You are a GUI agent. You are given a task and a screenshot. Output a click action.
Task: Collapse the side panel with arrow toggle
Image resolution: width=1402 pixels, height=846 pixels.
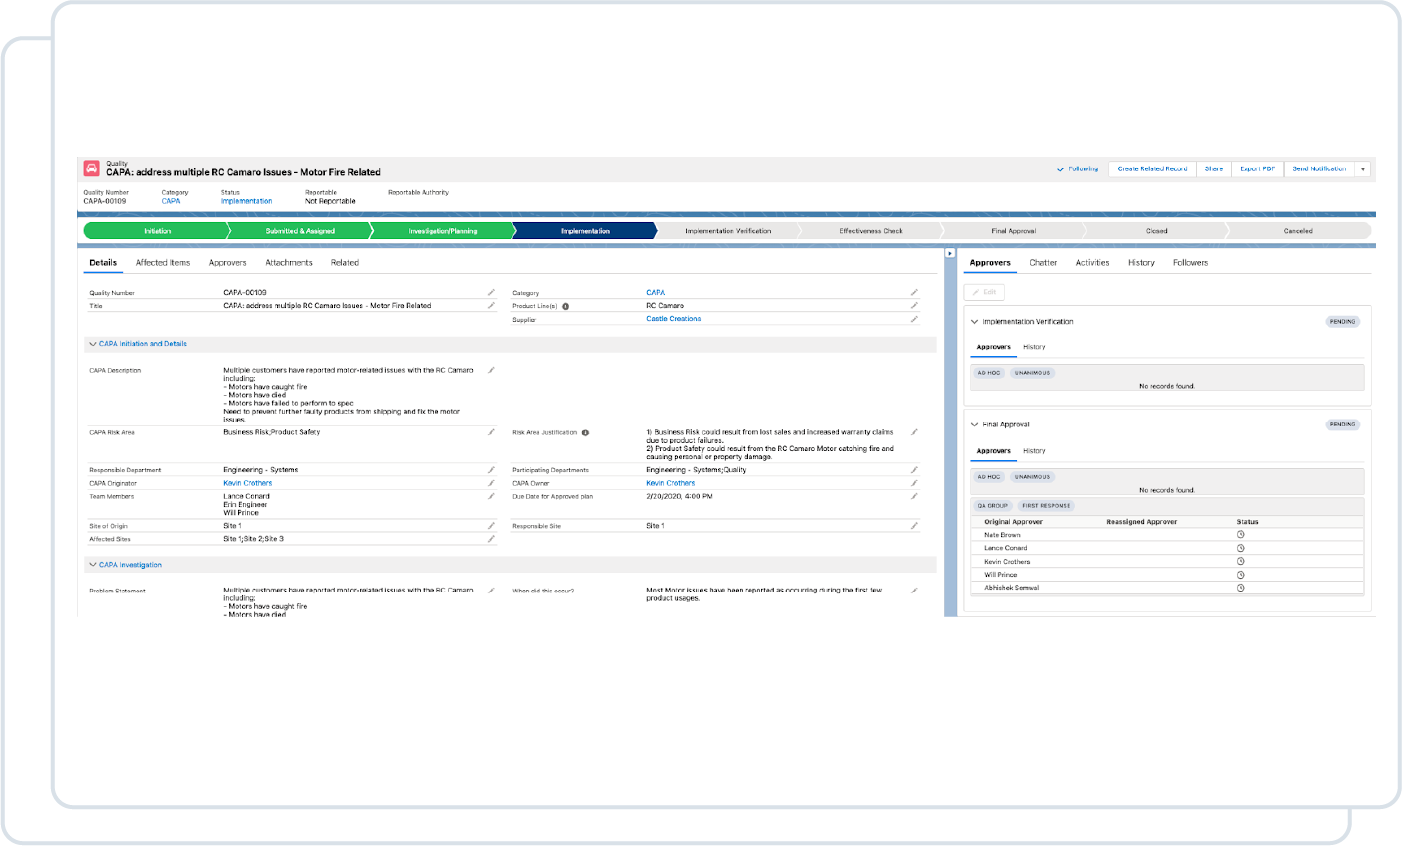[x=950, y=253]
